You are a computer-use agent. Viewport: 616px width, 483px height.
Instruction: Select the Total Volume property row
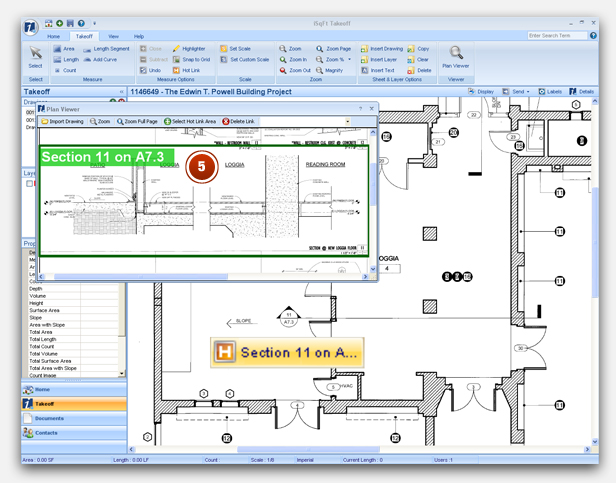click(x=73, y=354)
